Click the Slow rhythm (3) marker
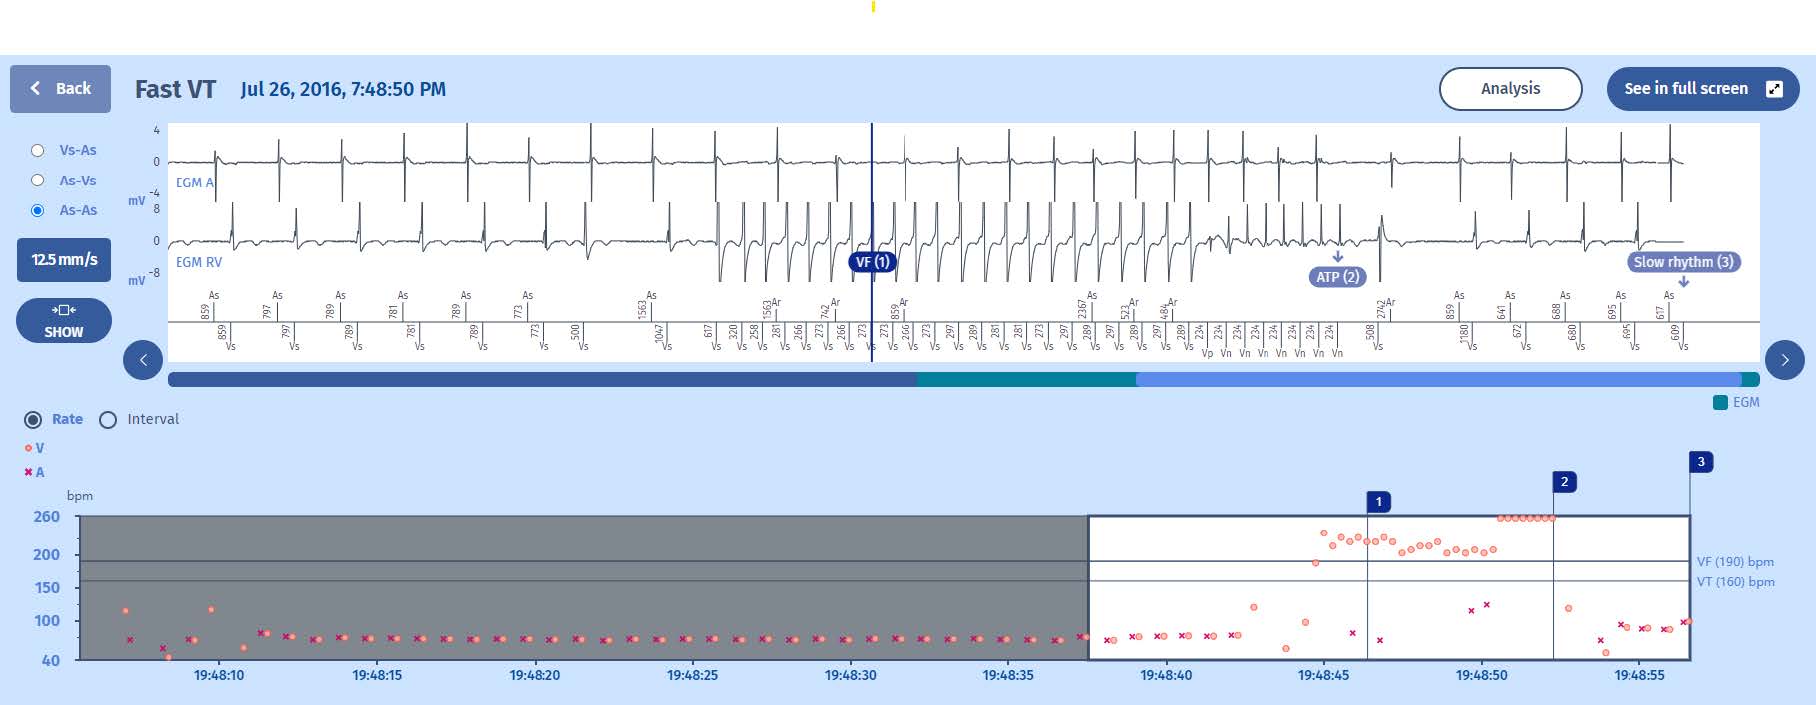The height and width of the screenshot is (705, 1816). pyautogui.click(x=1683, y=262)
